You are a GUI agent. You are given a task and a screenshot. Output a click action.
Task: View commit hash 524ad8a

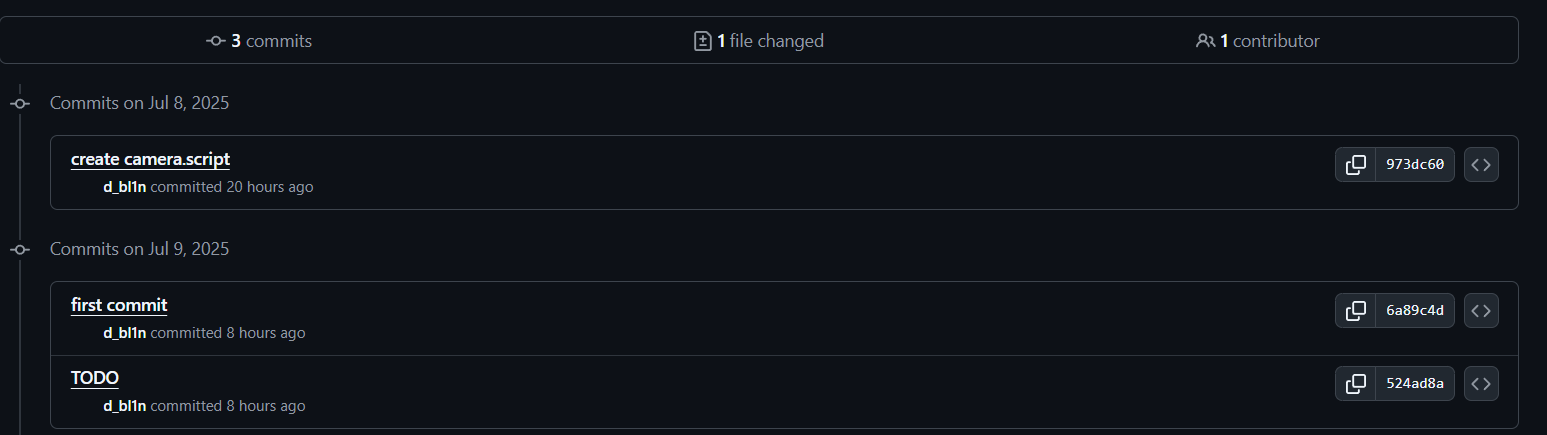pos(1415,384)
